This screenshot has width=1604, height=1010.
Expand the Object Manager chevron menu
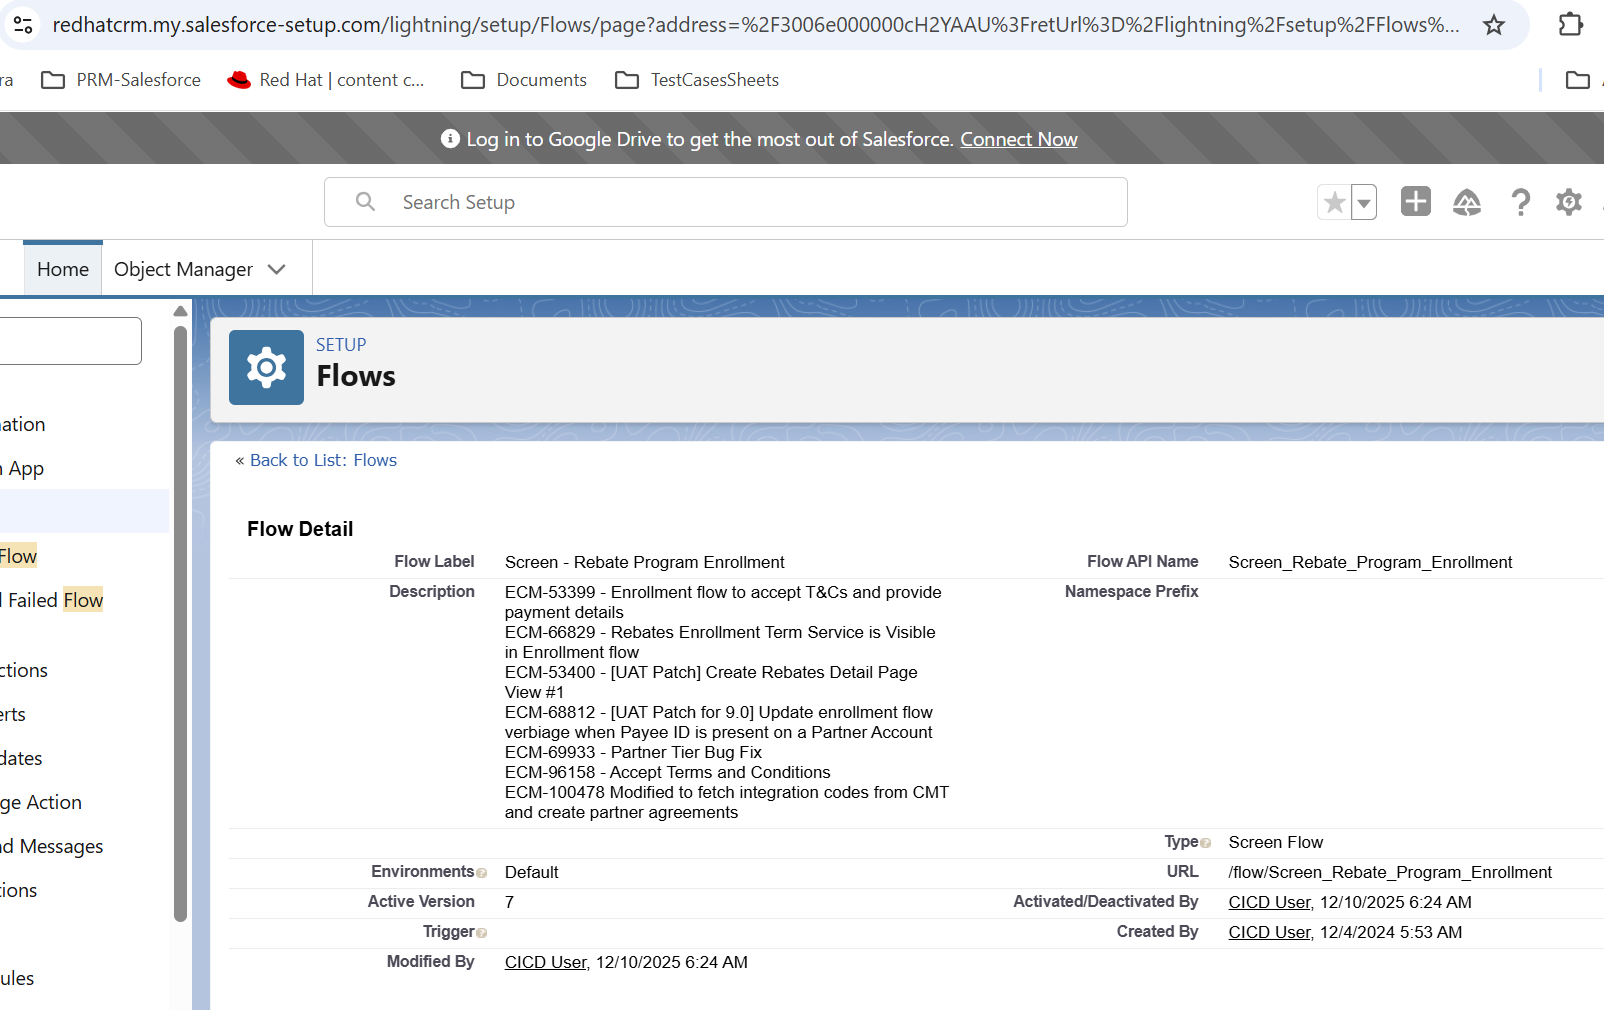point(277,269)
